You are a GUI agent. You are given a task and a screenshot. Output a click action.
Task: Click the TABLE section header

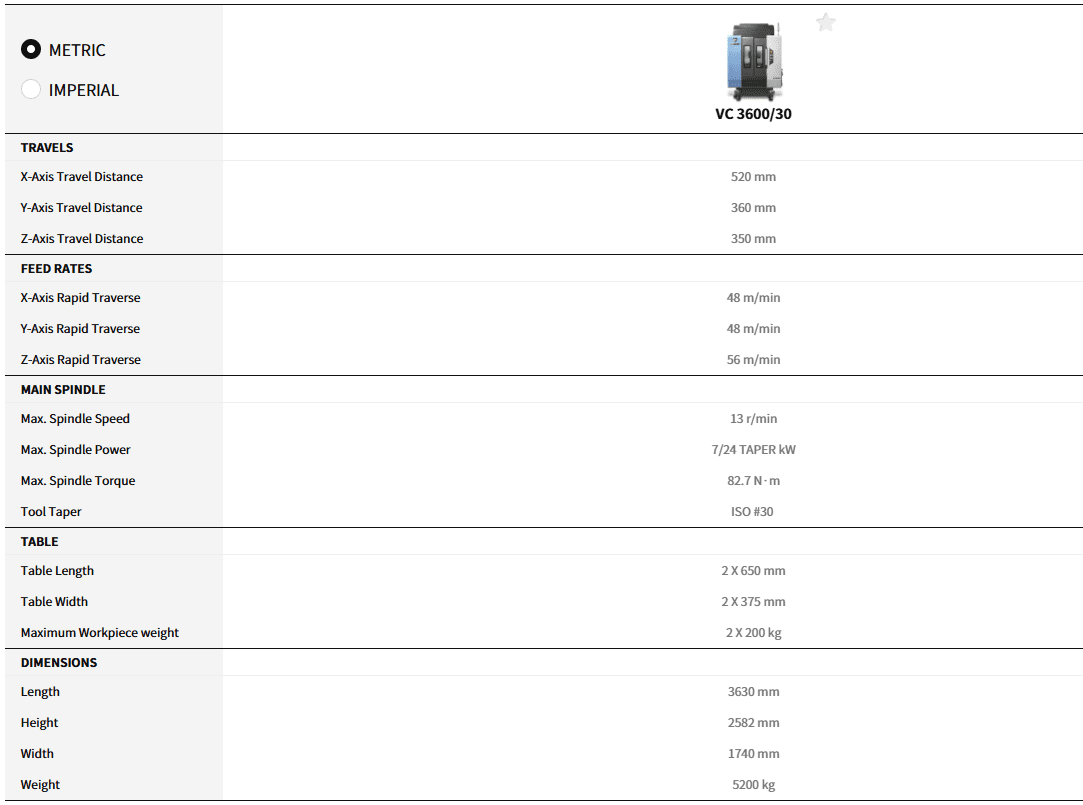(x=40, y=541)
